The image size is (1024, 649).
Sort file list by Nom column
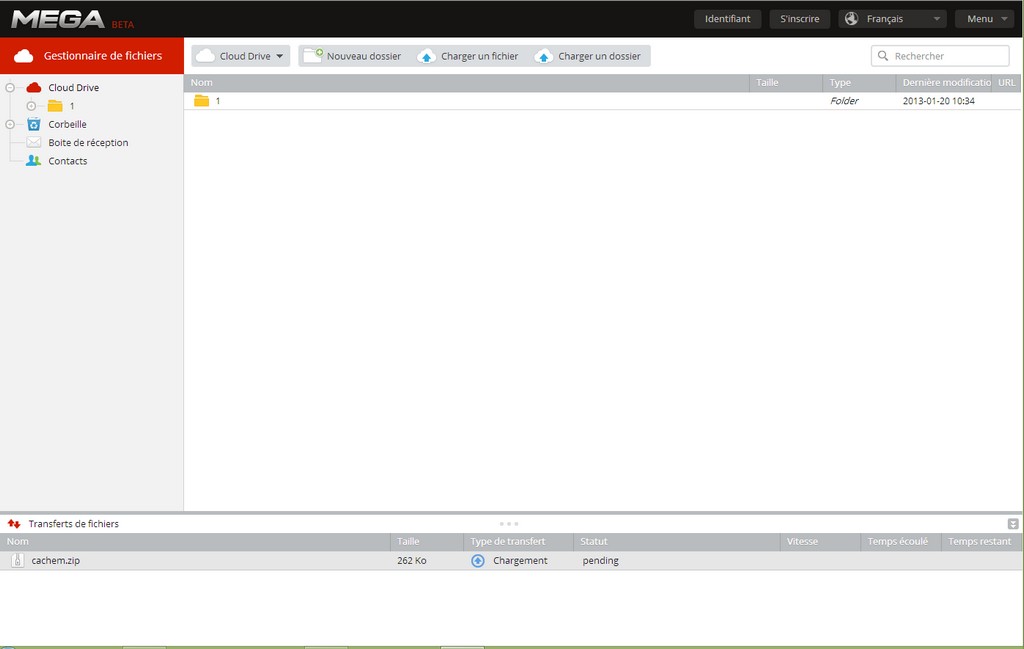pyautogui.click(x=466, y=82)
